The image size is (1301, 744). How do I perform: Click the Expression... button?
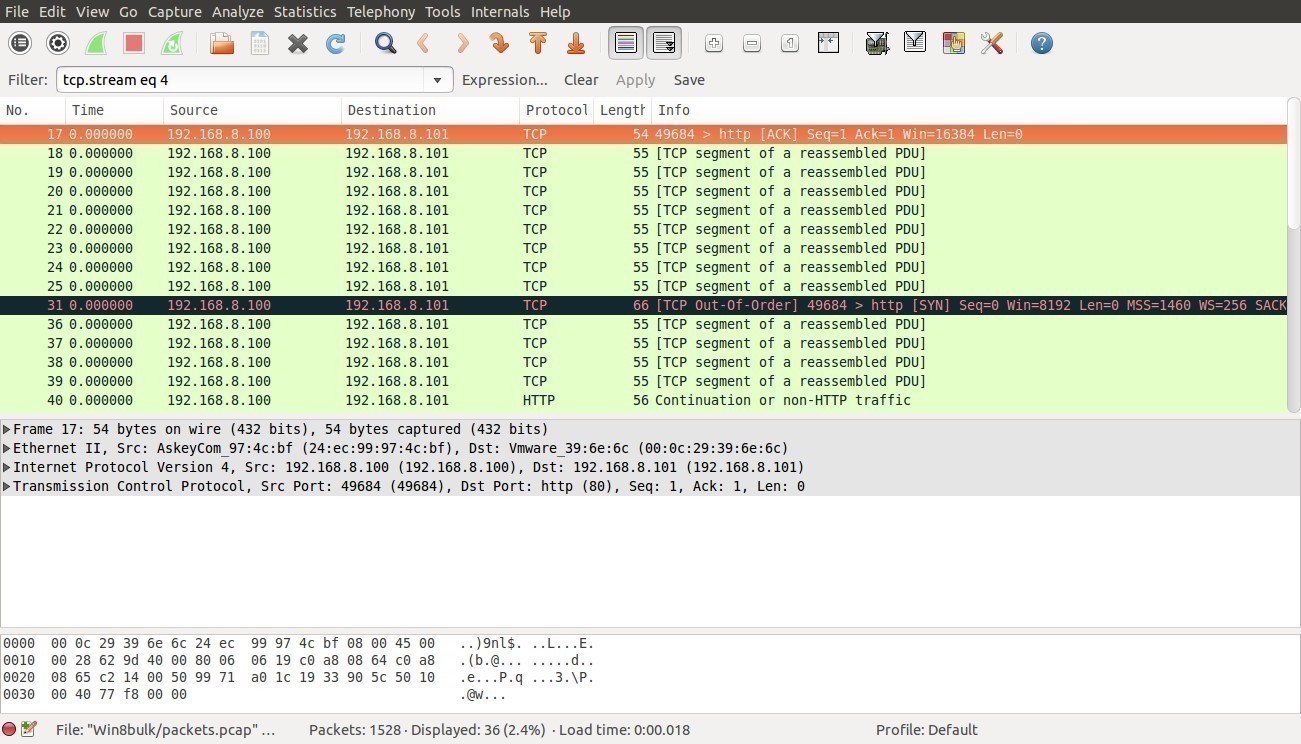[504, 80]
